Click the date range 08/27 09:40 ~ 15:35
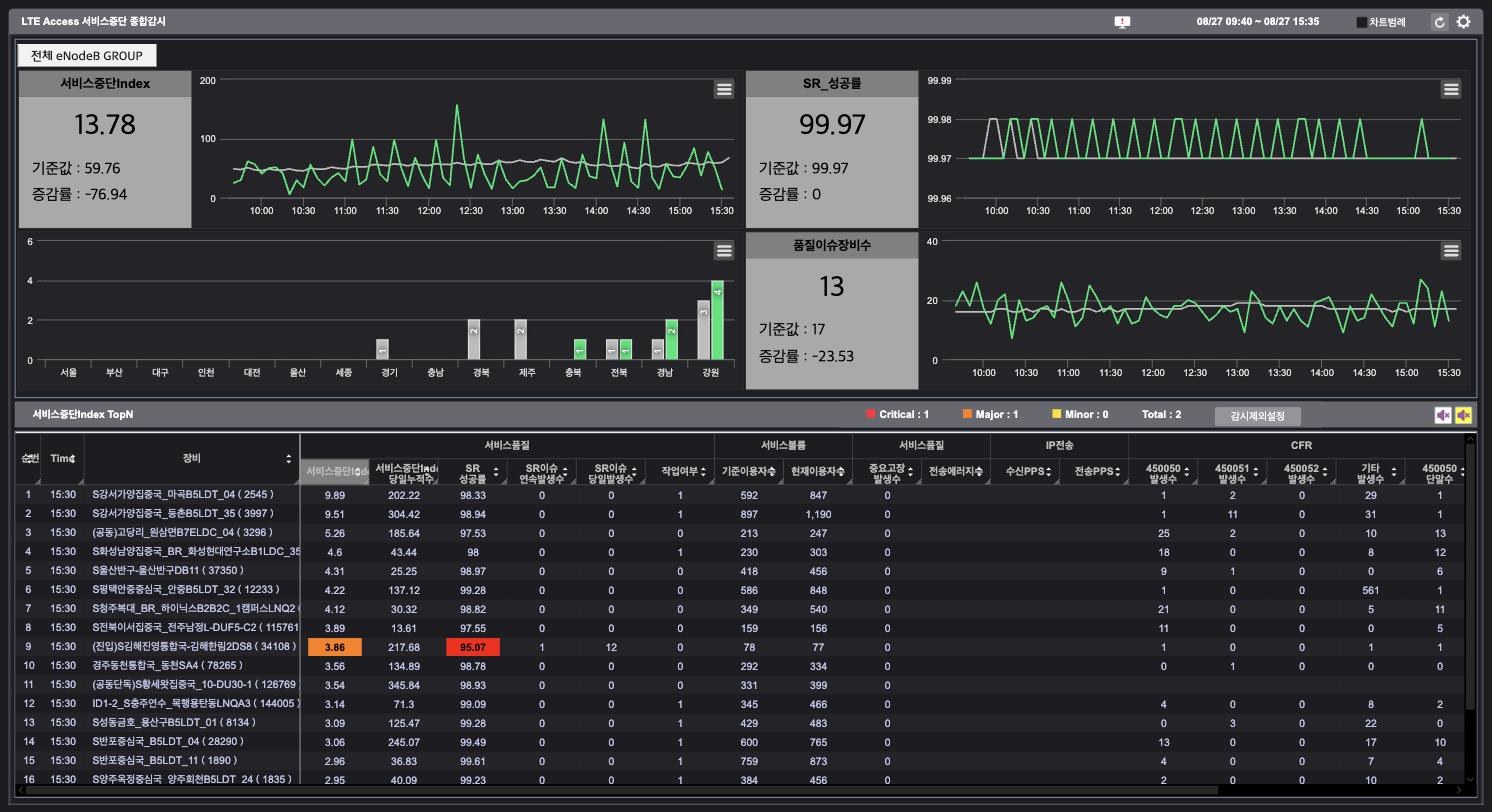 [1257, 22]
